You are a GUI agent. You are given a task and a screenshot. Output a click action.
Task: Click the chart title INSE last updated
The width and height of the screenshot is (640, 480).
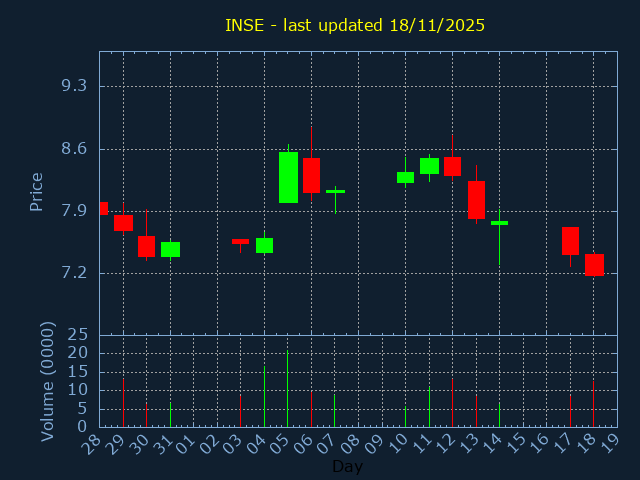point(355,25)
